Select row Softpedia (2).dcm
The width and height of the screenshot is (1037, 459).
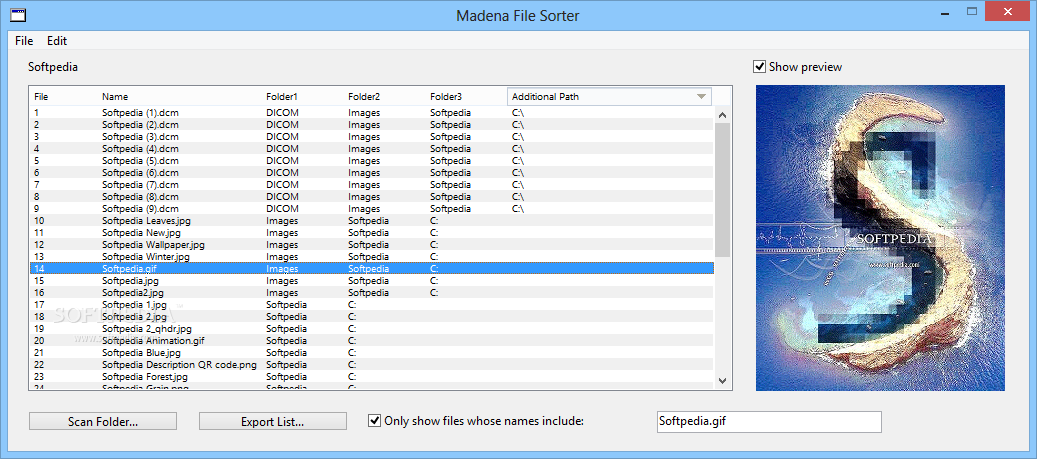(372, 124)
